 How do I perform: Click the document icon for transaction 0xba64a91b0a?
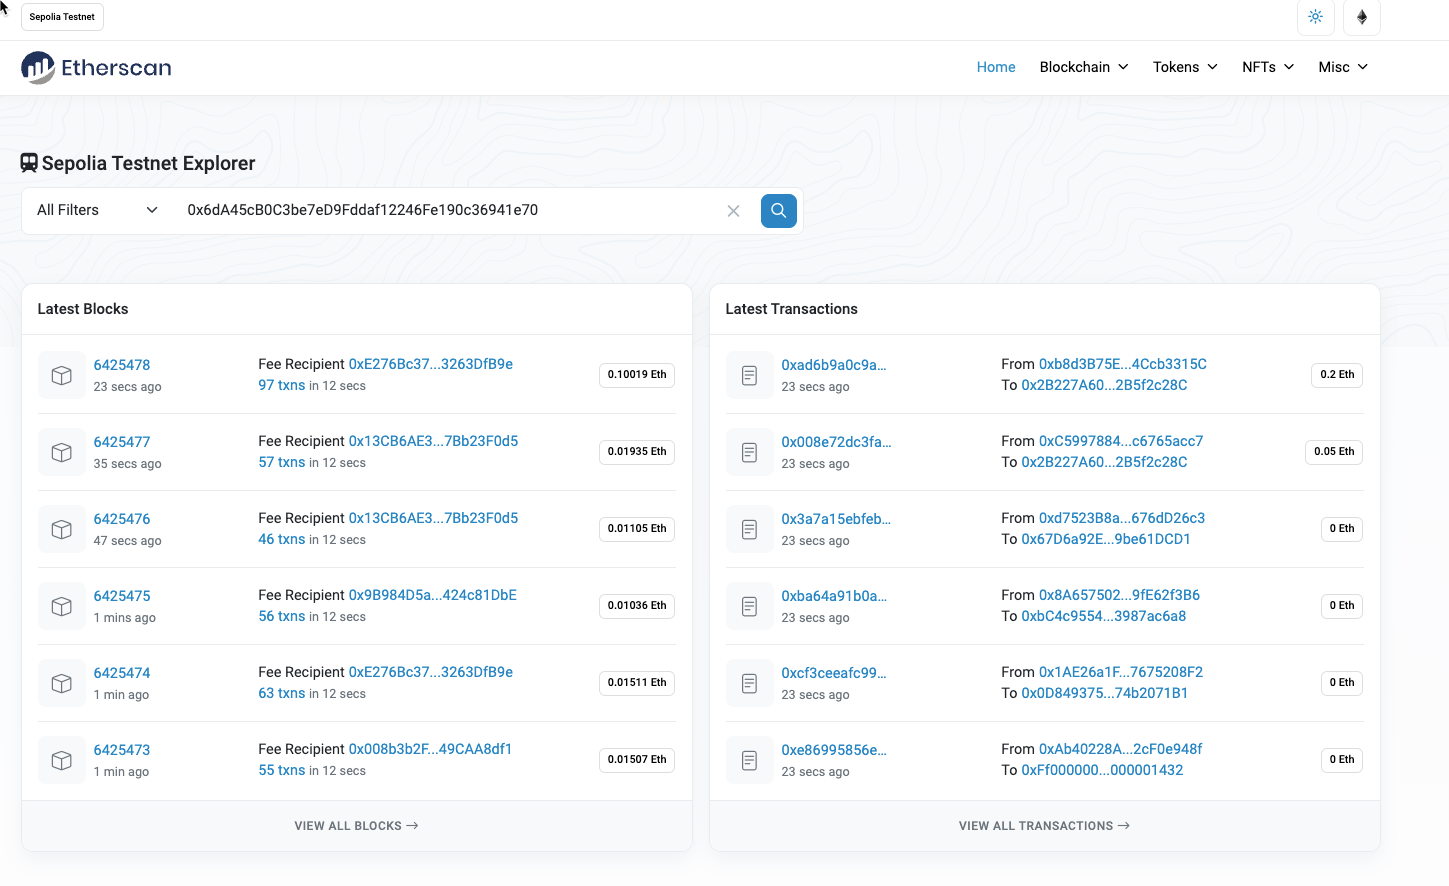click(749, 606)
